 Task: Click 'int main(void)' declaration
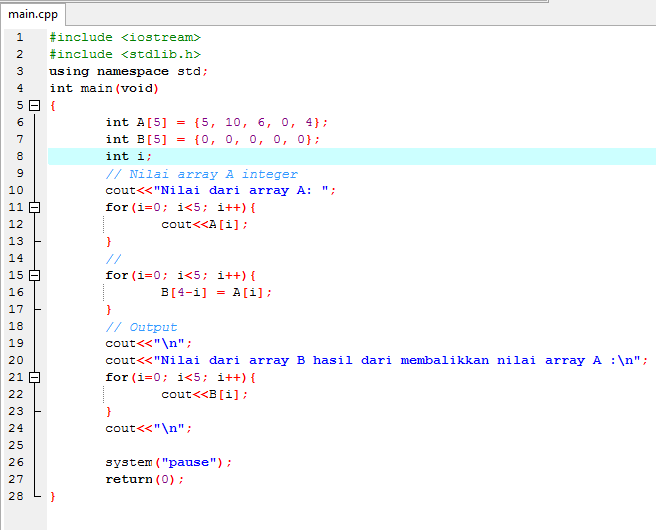[x=104, y=89]
